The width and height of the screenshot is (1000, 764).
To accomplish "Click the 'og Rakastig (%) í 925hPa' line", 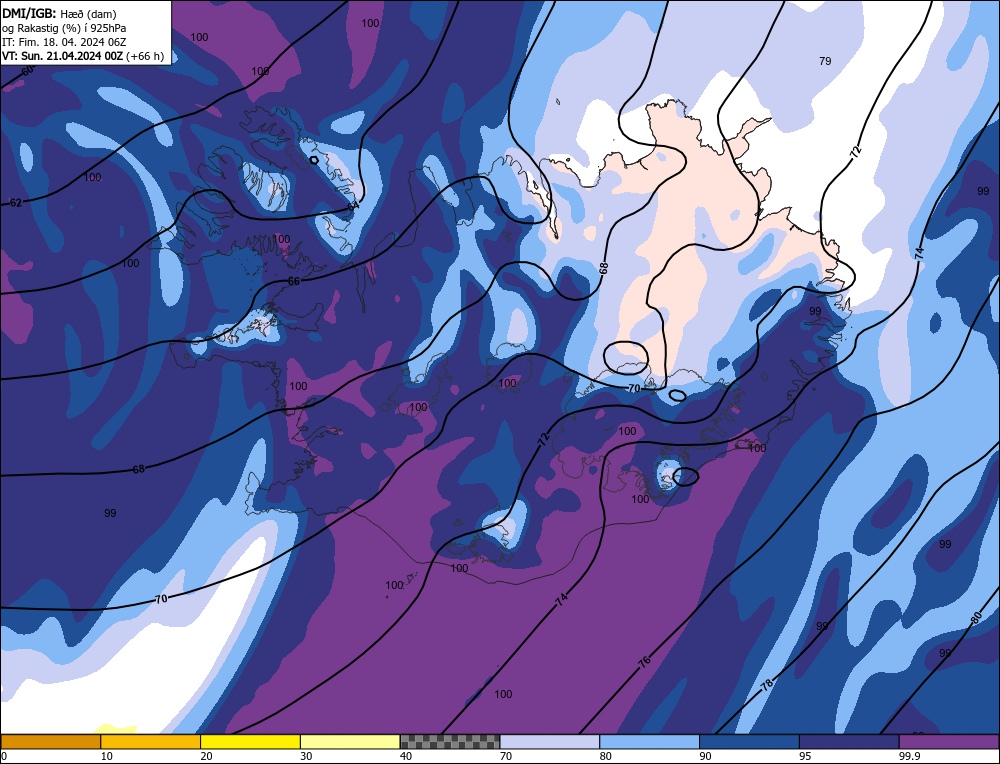I will (64, 28).
